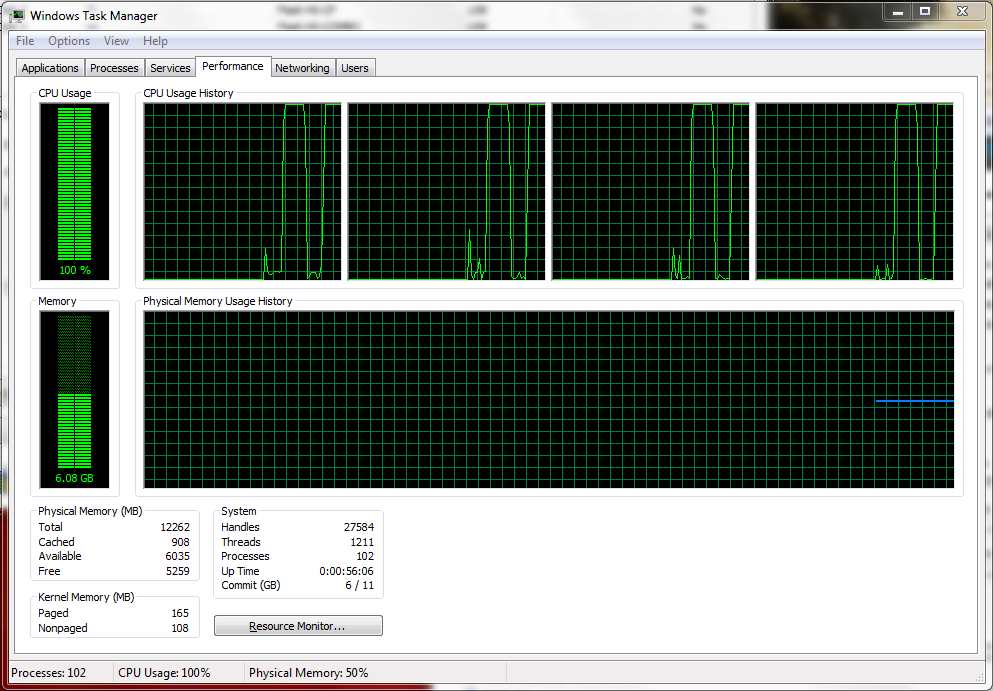
Task: Switch to the Networking tab
Action: (302, 68)
